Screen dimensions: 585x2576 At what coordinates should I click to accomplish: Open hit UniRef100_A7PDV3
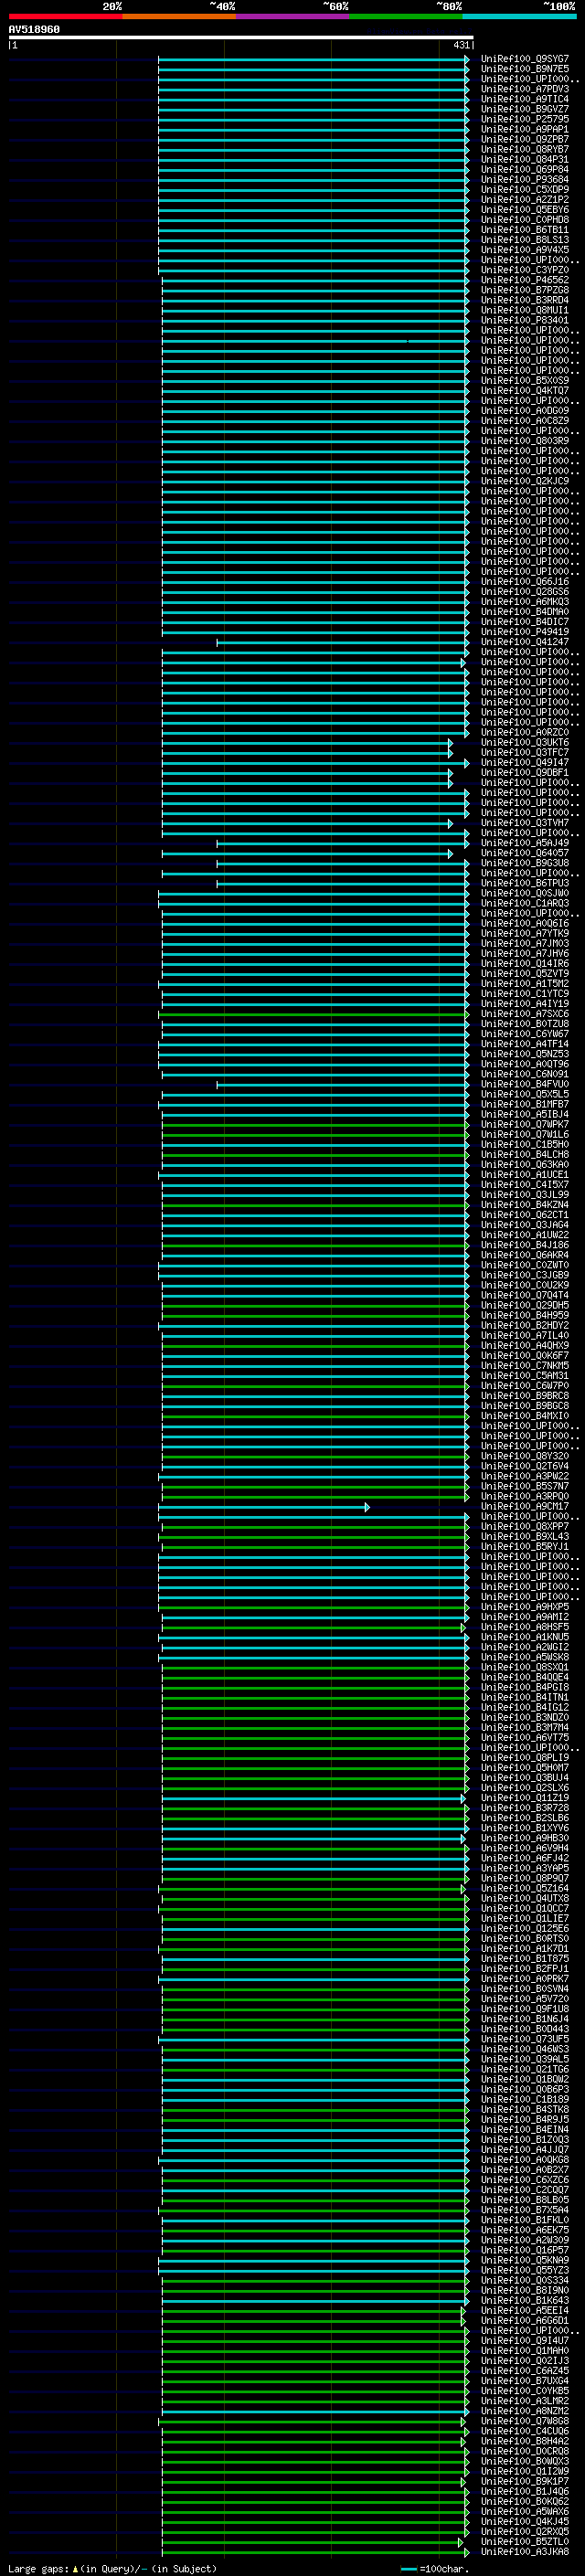click(525, 89)
